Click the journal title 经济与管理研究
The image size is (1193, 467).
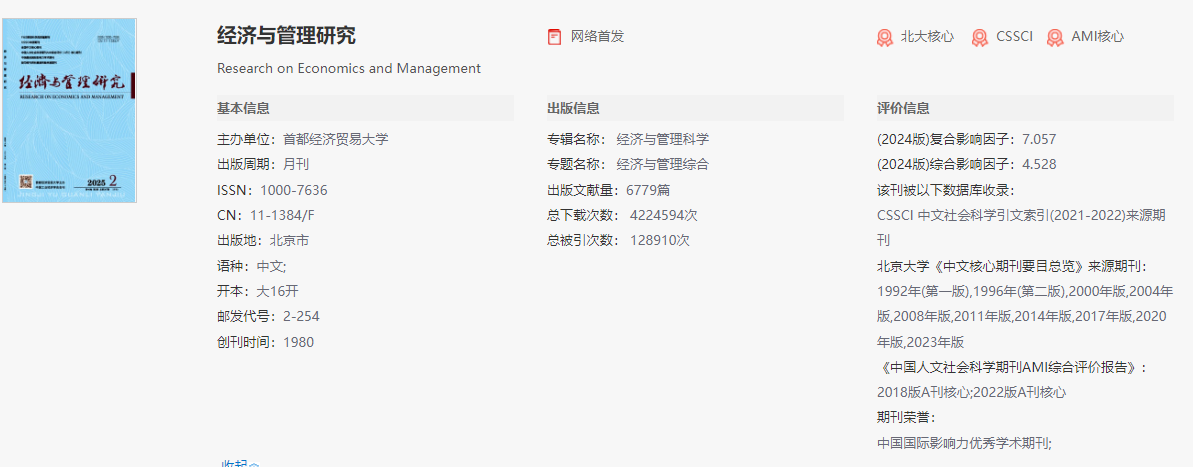pyautogui.click(x=286, y=36)
